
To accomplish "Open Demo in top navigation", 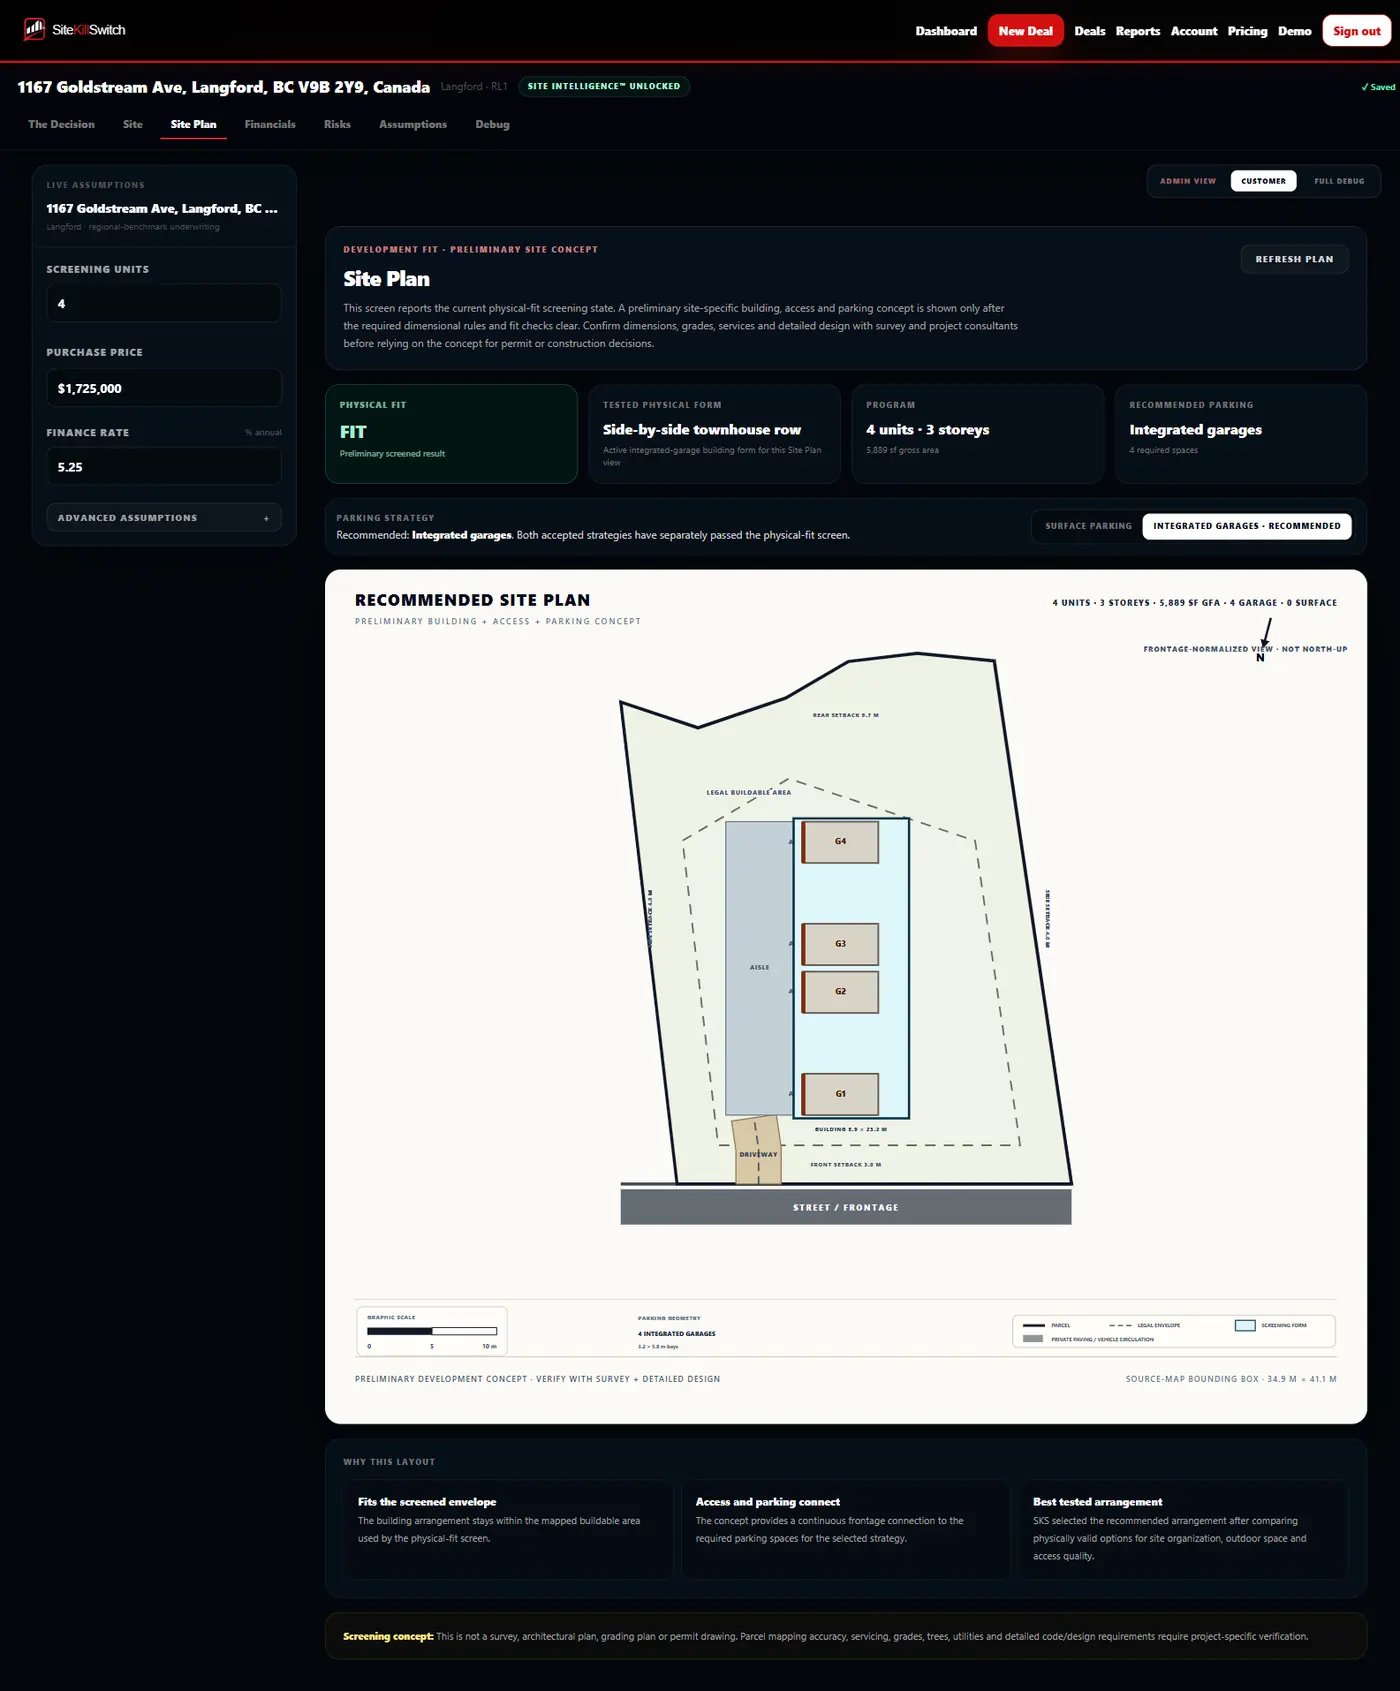I will 1294,31.
